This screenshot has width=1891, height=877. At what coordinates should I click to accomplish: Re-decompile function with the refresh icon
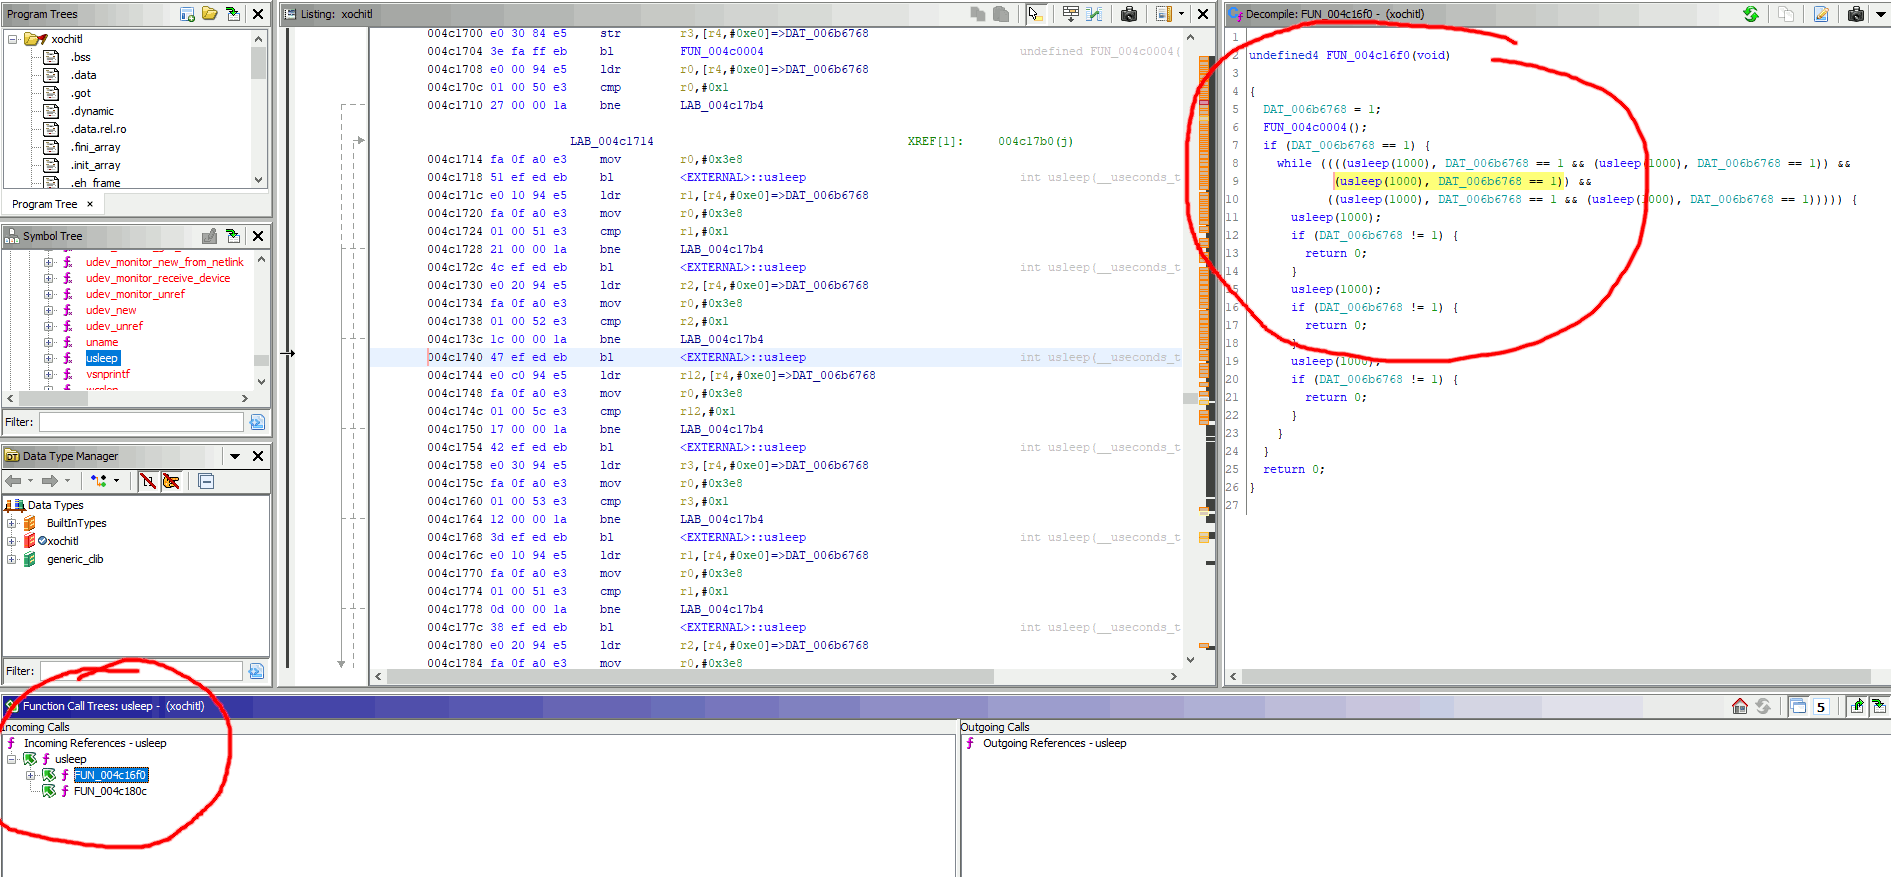pyautogui.click(x=1751, y=14)
